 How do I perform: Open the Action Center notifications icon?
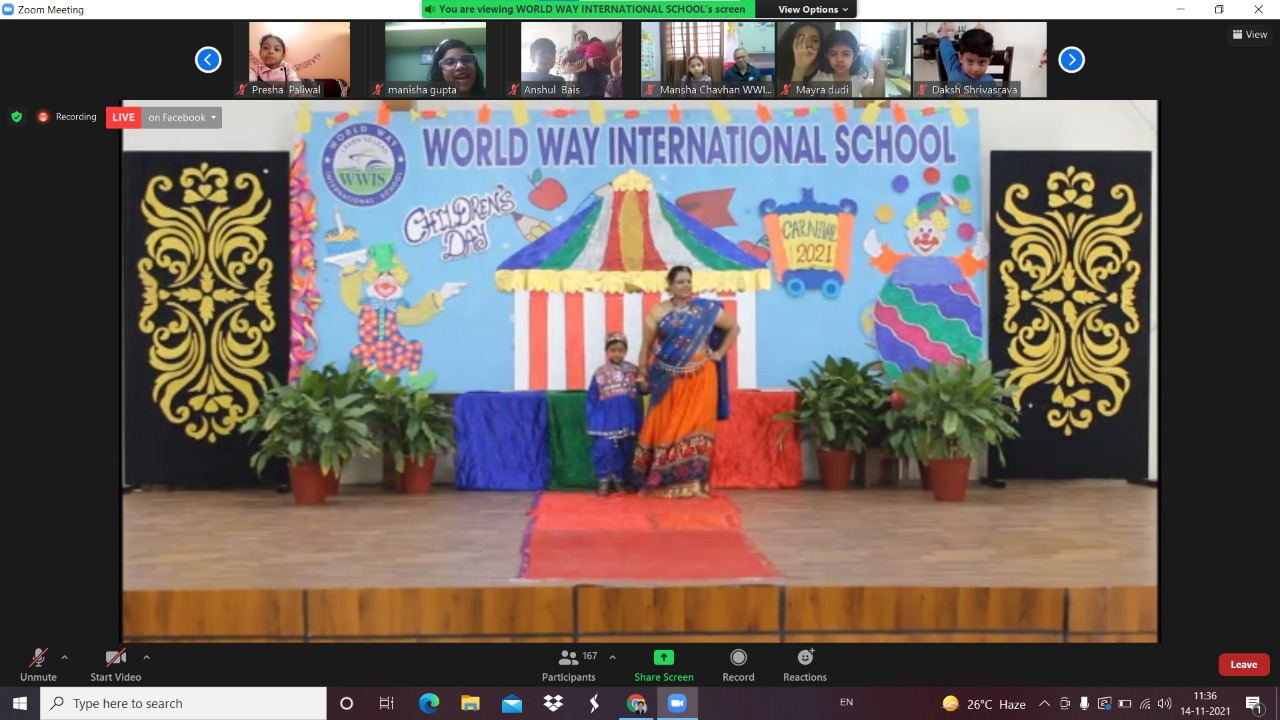pyautogui.click(x=1254, y=704)
